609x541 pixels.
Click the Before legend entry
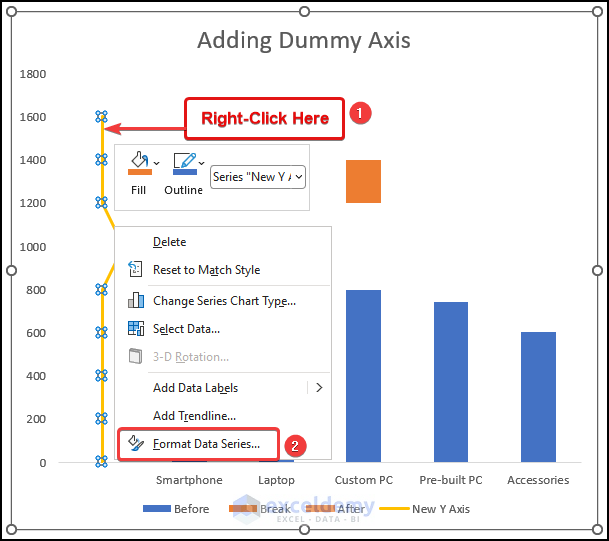176,509
